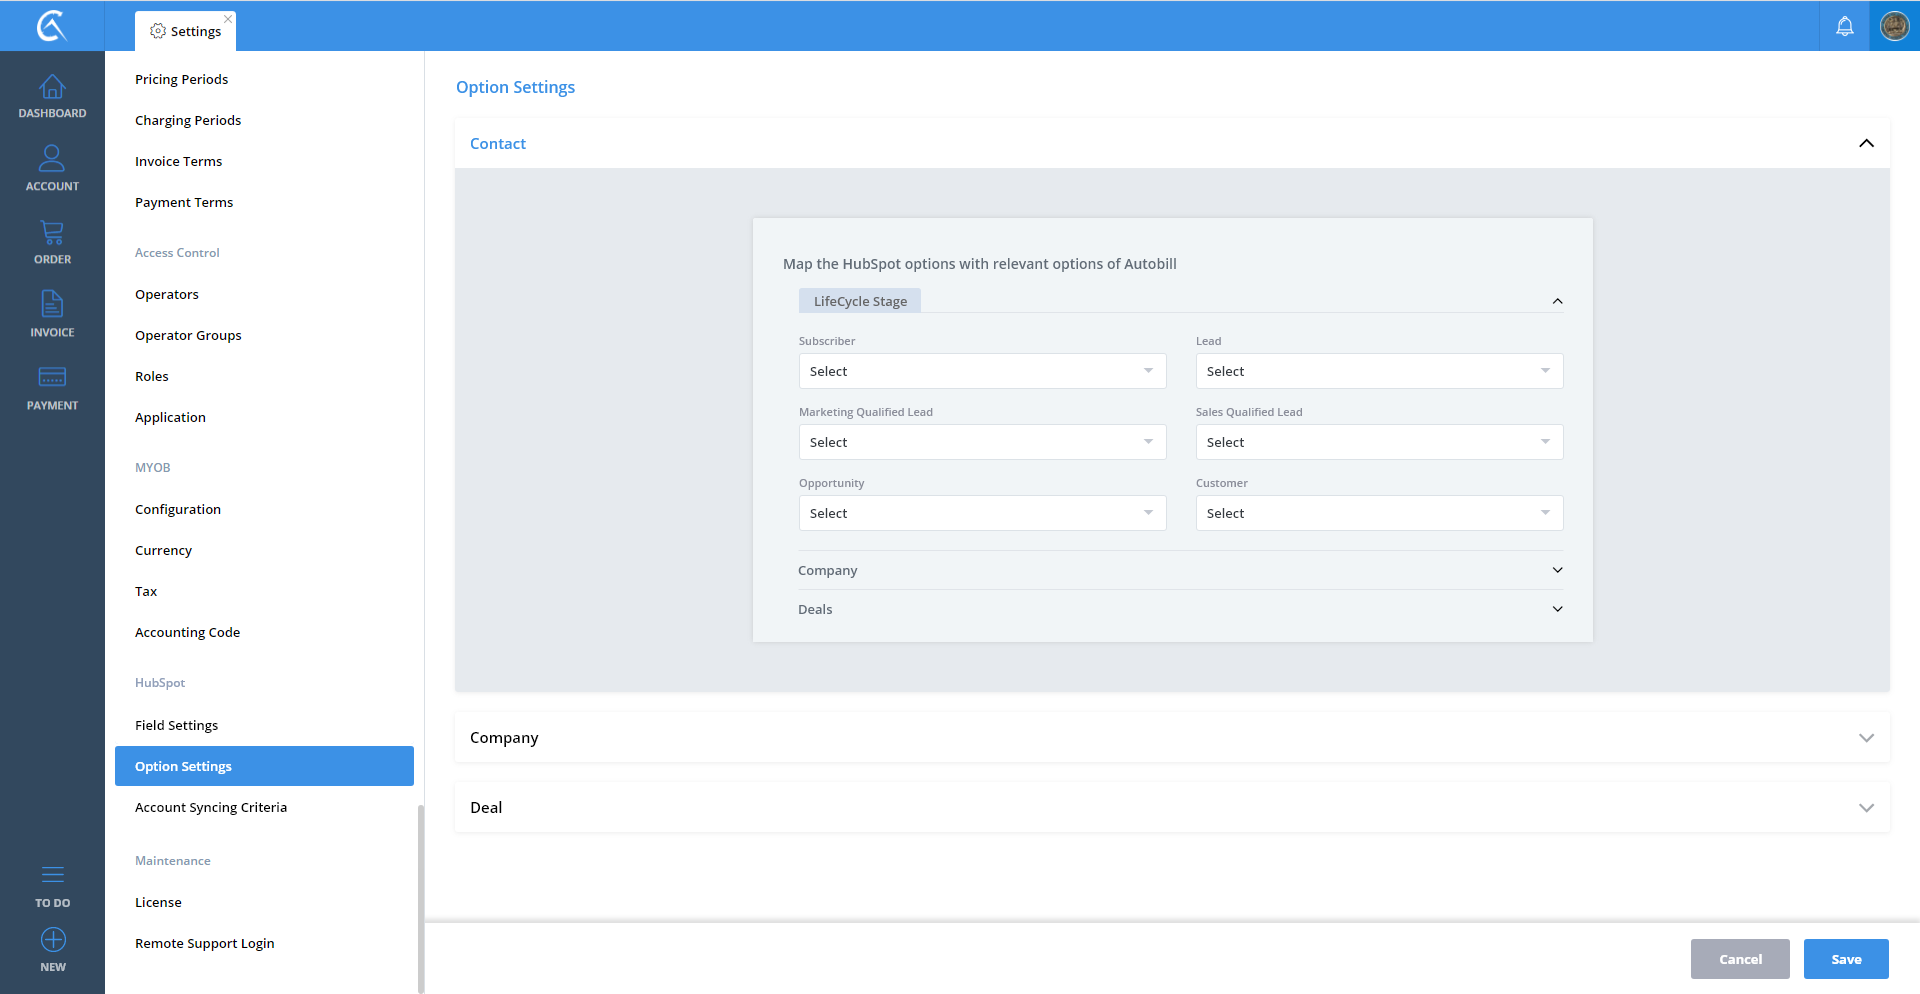Viewport: 1920px width, 994px height.
Task: Save the option settings
Action: click(1845, 959)
